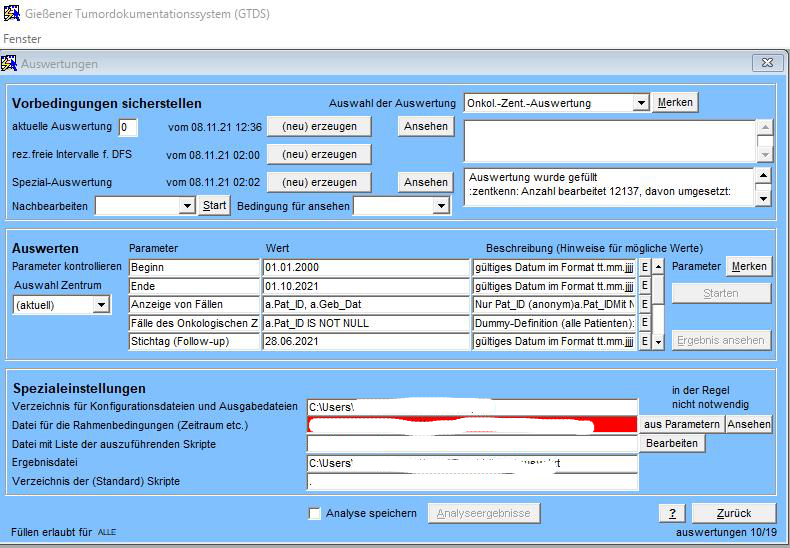The width and height of the screenshot is (790, 548).
Task: Click the Ende parameter value field
Action: click(x=364, y=286)
